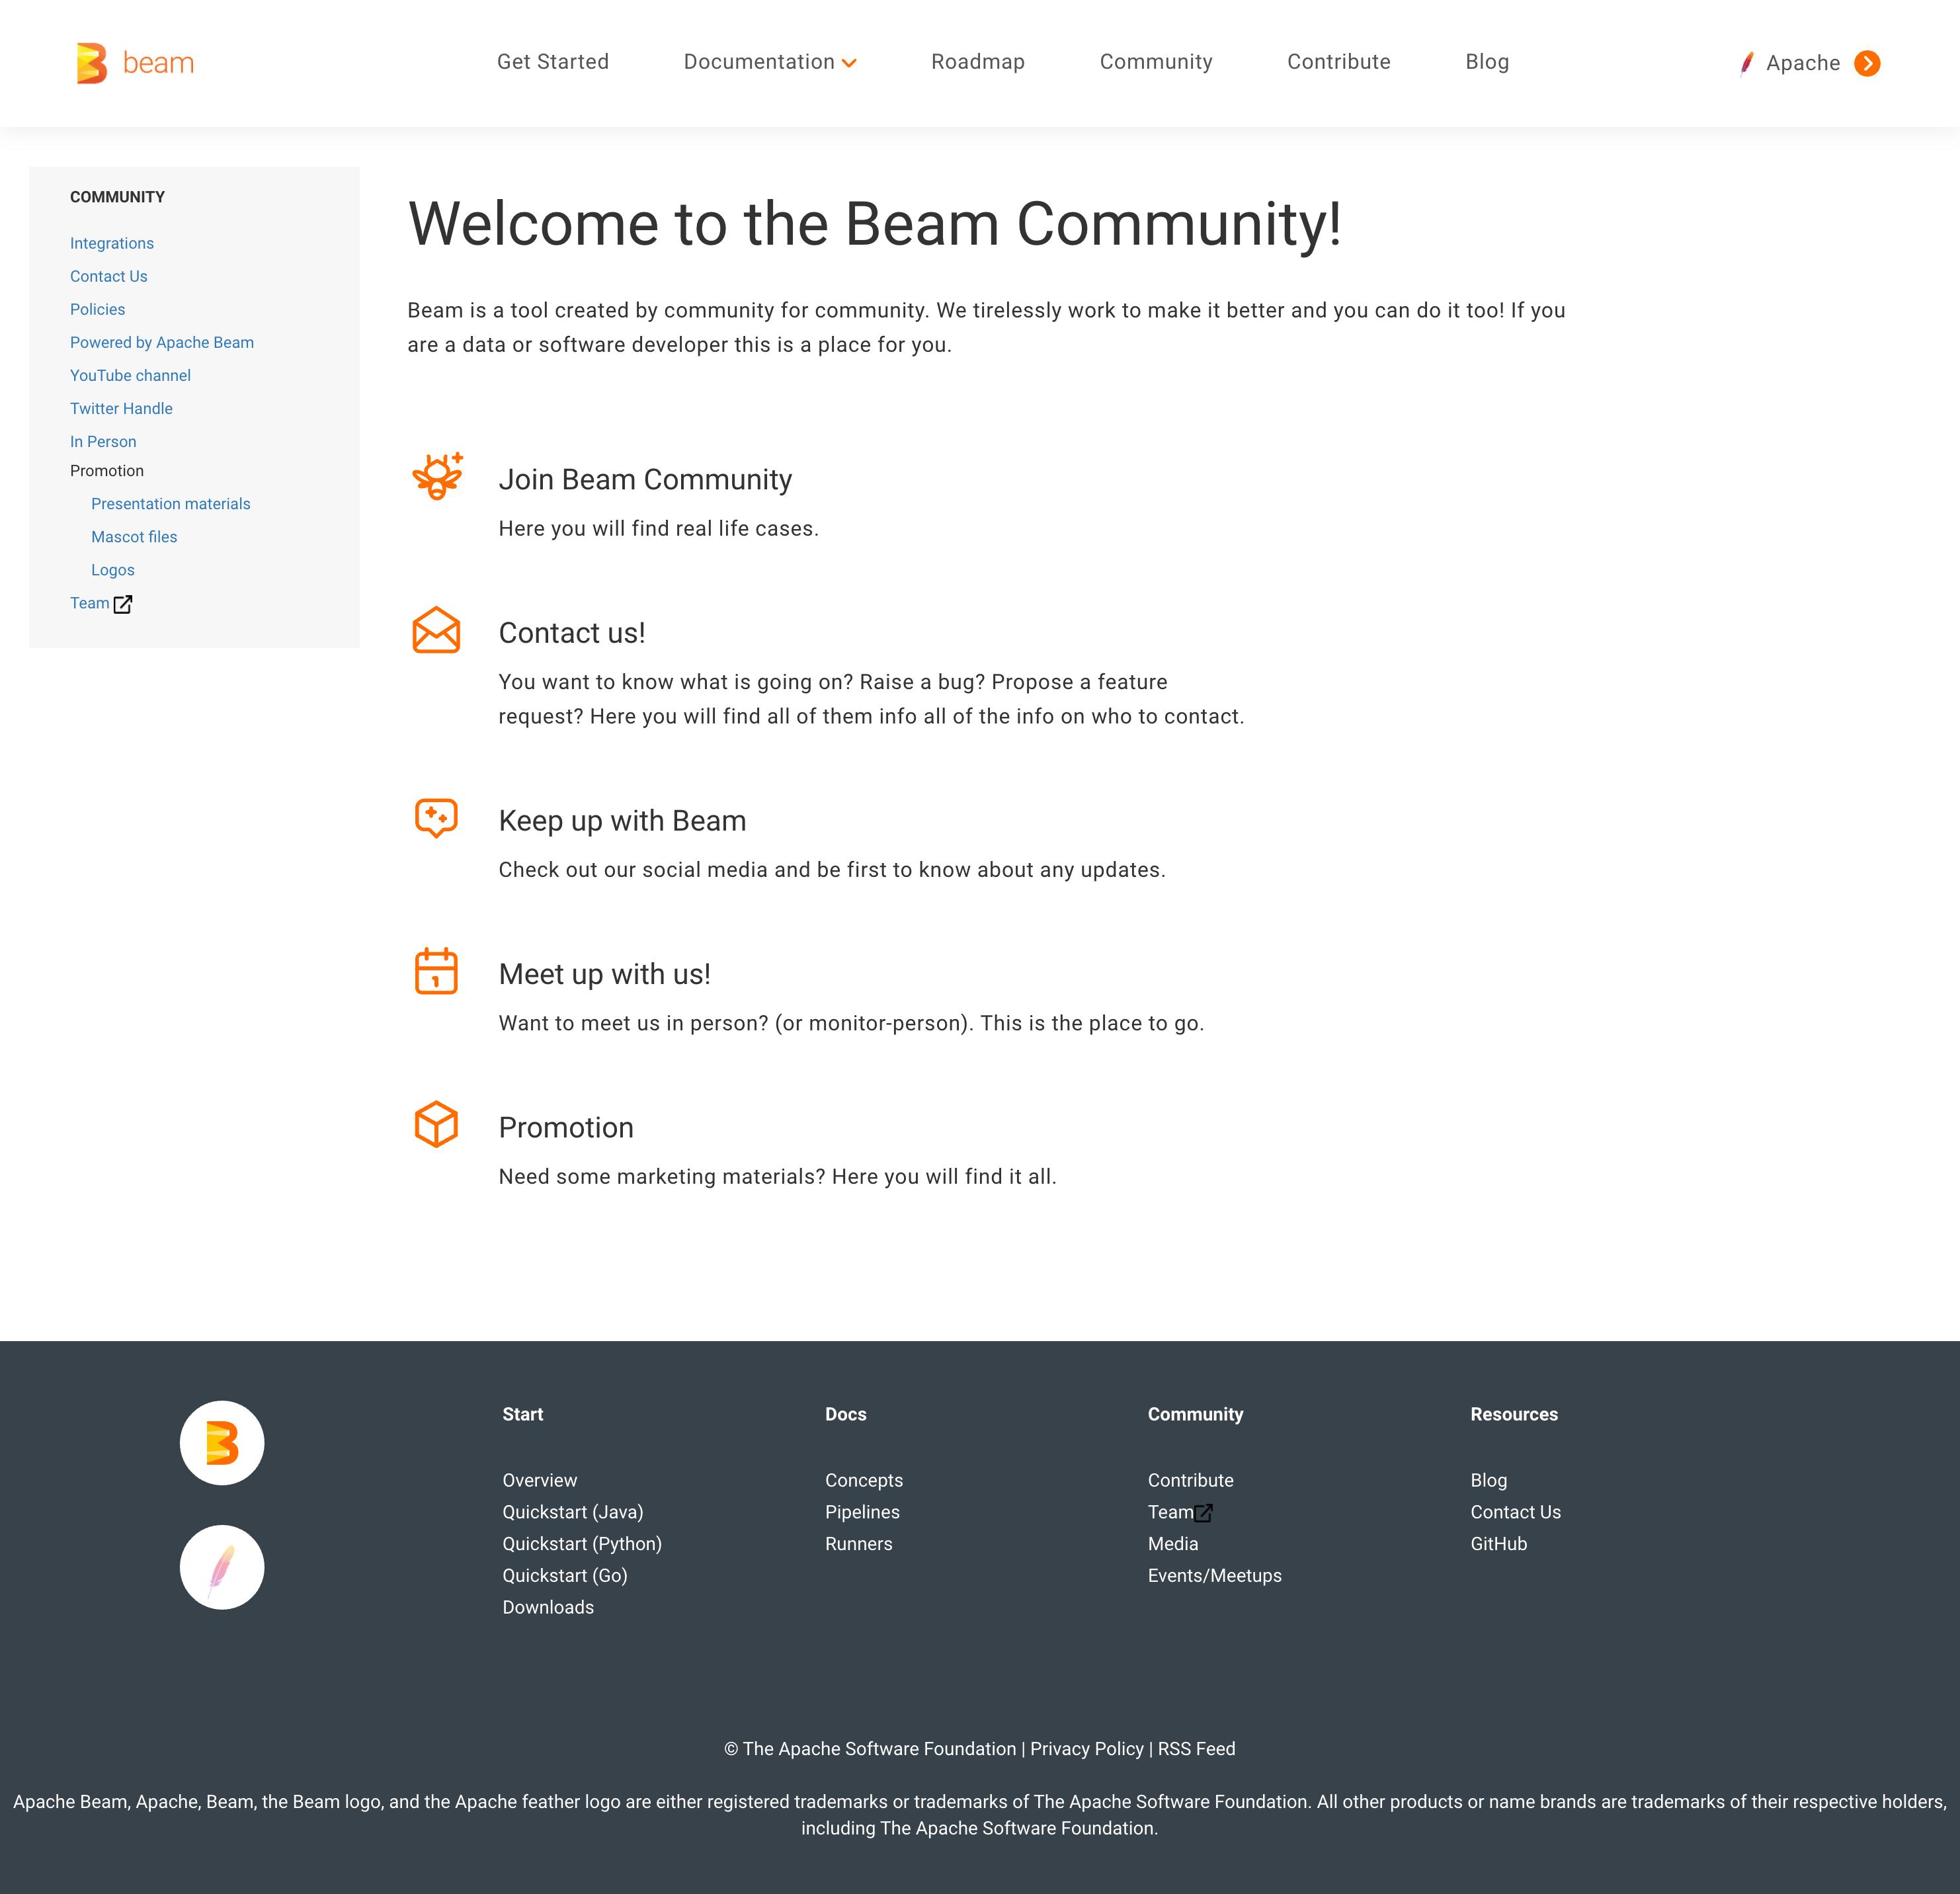Click the Join Beam Community heading
Image resolution: width=1960 pixels, height=1894 pixels.
point(645,480)
